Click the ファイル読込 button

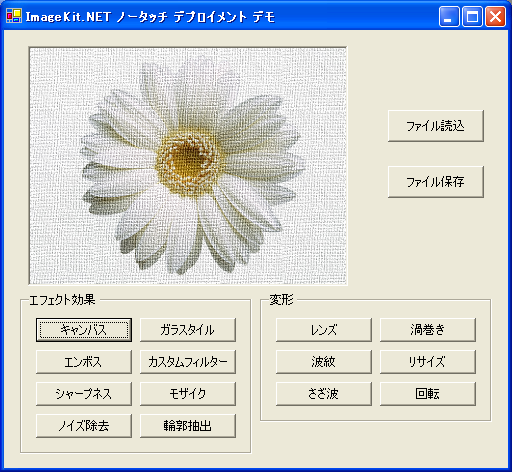click(x=436, y=126)
